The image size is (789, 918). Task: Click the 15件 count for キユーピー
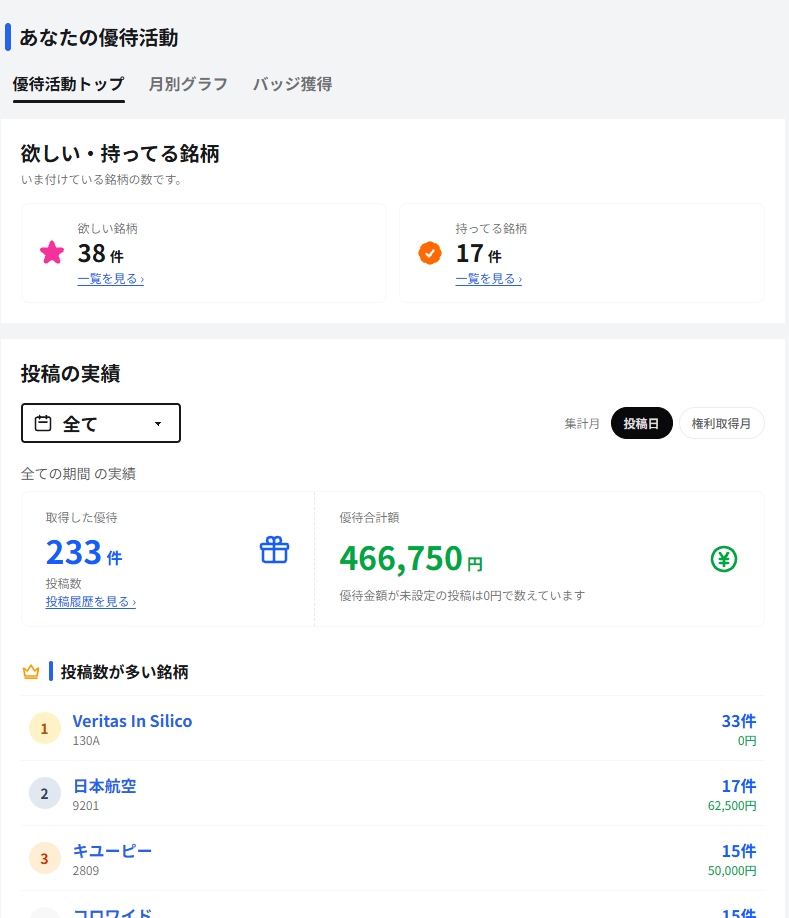coord(739,851)
